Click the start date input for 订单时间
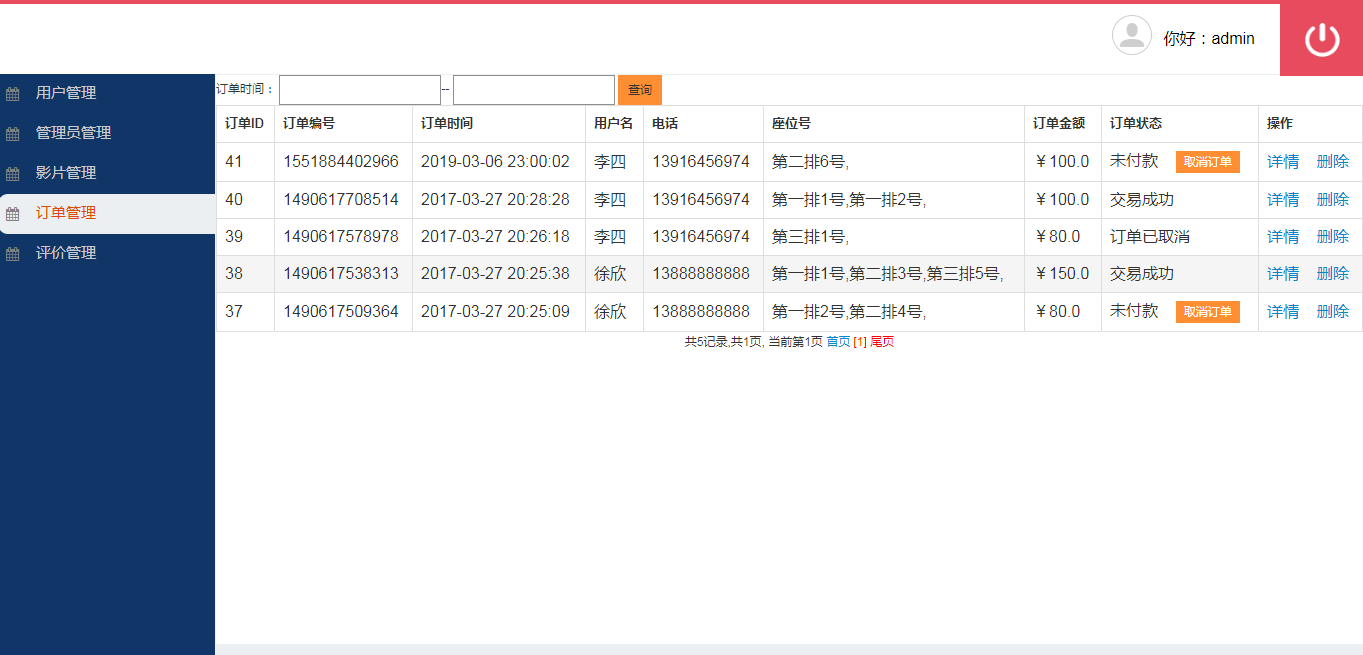1363x655 pixels. click(359, 89)
